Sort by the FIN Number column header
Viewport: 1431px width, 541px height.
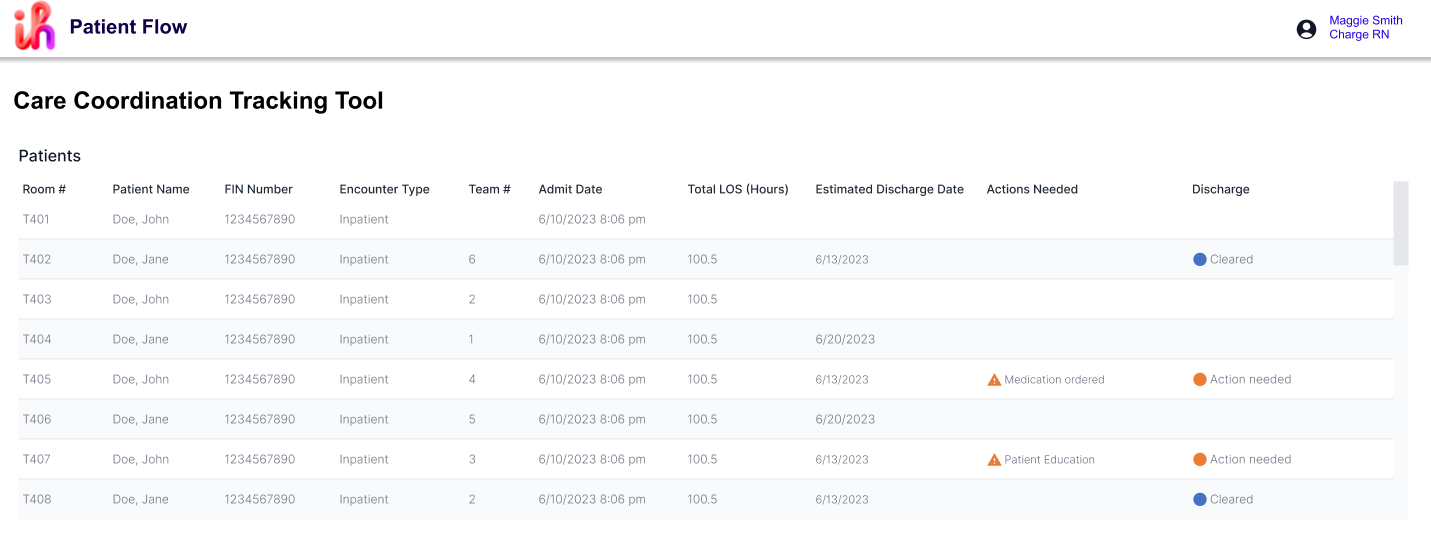pyautogui.click(x=258, y=189)
